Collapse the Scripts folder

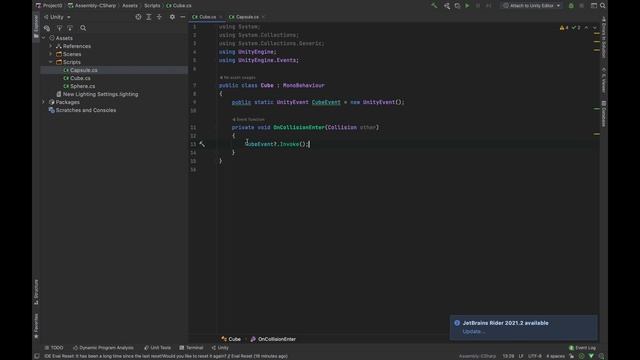[x=51, y=62]
